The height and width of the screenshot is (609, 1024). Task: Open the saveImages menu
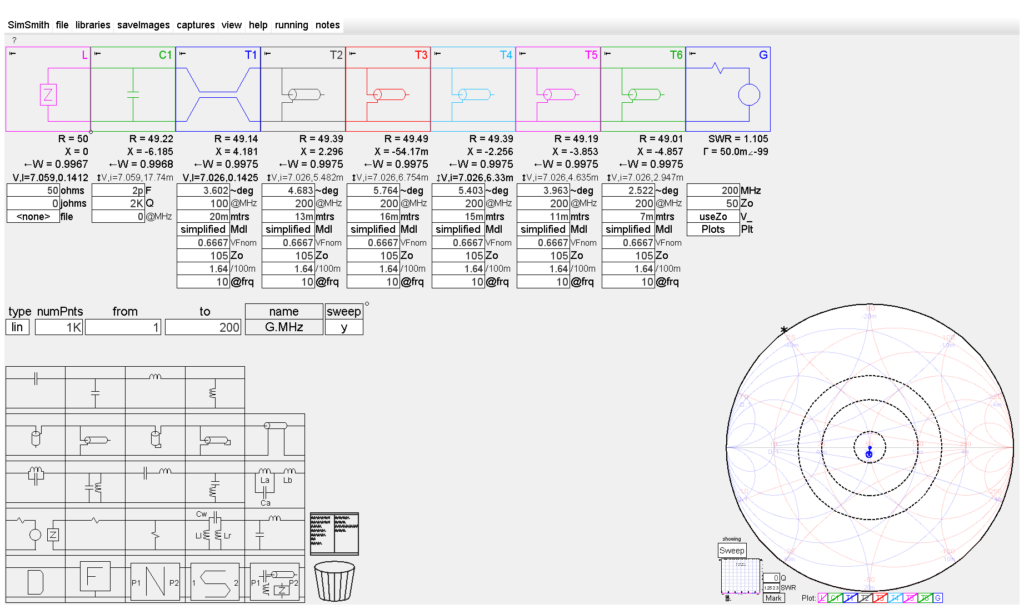click(x=144, y=25)
